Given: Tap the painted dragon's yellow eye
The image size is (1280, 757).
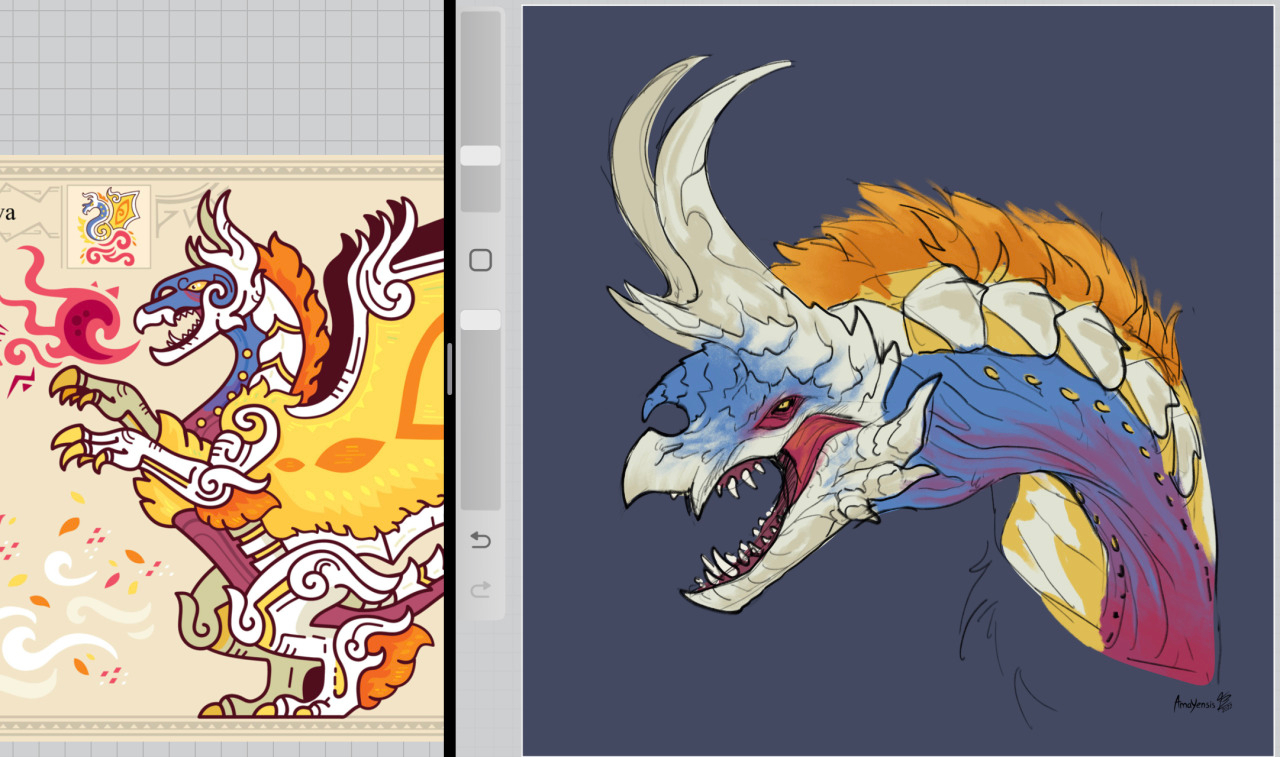Looking at the screenshot, I should [783, 405].
